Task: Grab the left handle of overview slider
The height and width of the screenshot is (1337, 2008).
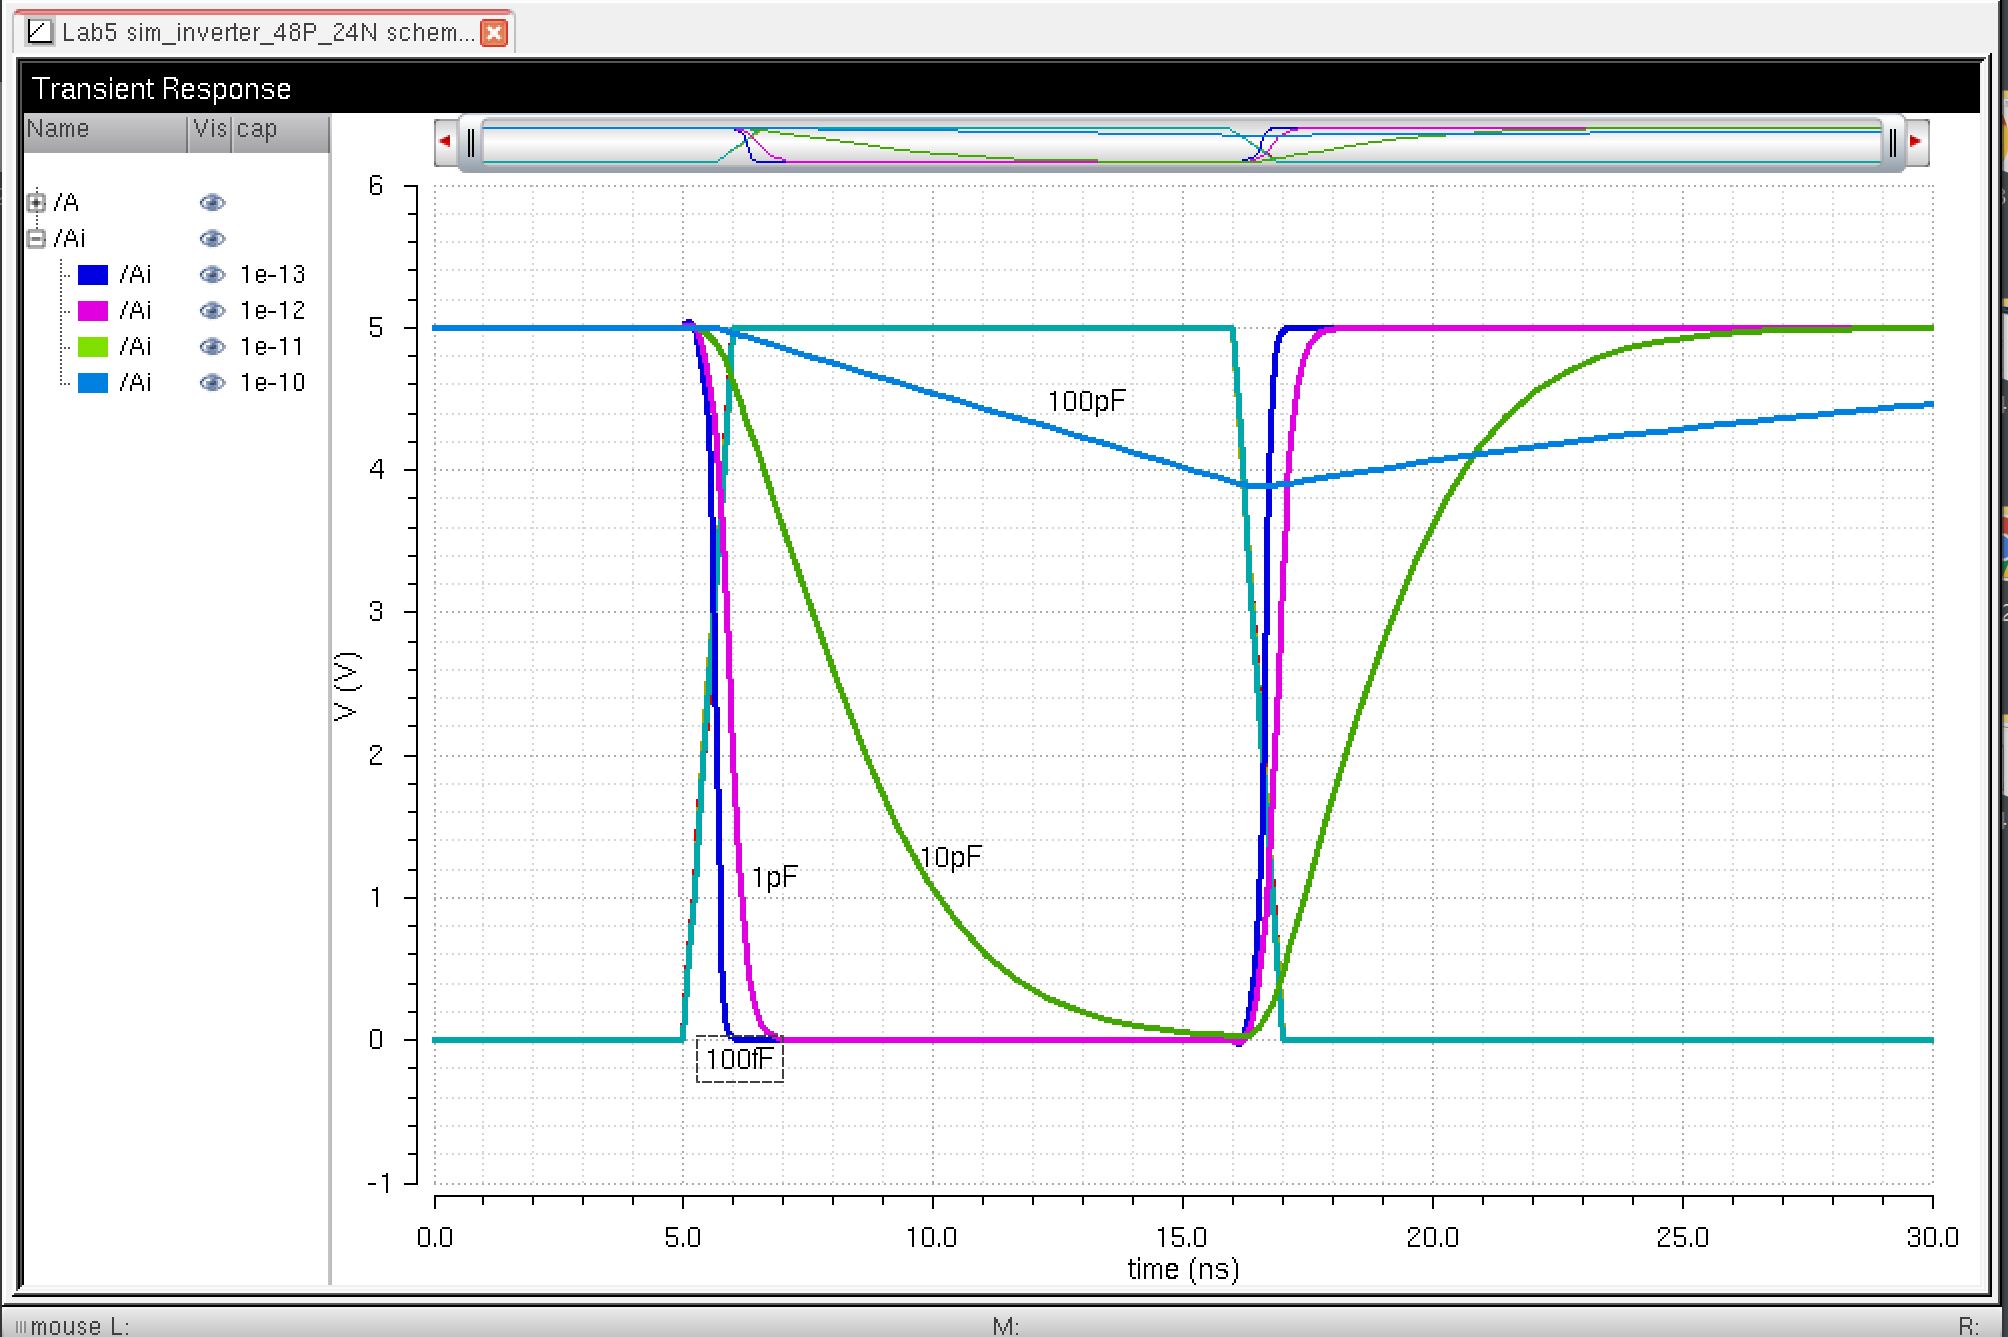Action: click(x=471, y=144)
